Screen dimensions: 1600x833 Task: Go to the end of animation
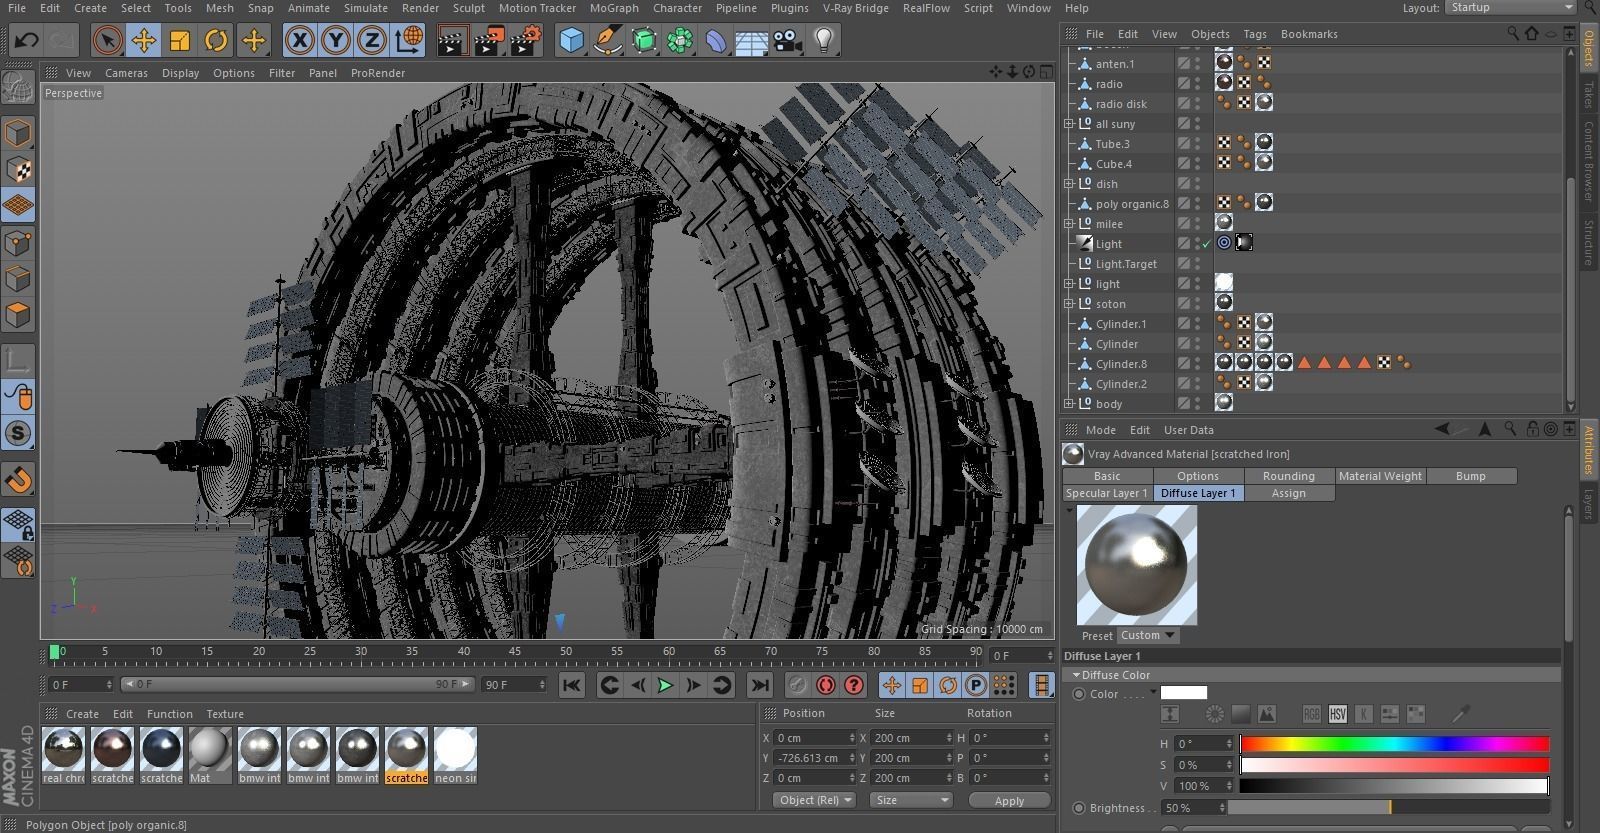coord(760,685)
